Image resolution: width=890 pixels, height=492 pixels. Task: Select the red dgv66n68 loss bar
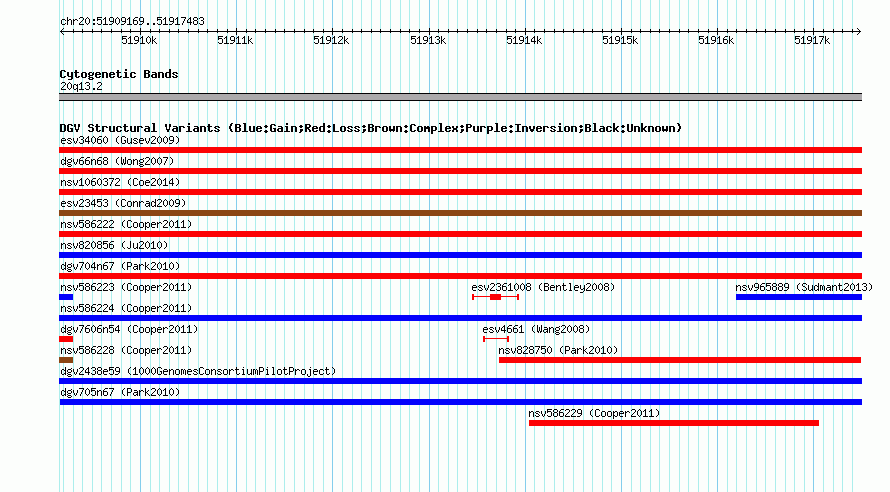(x=460, y=171)
